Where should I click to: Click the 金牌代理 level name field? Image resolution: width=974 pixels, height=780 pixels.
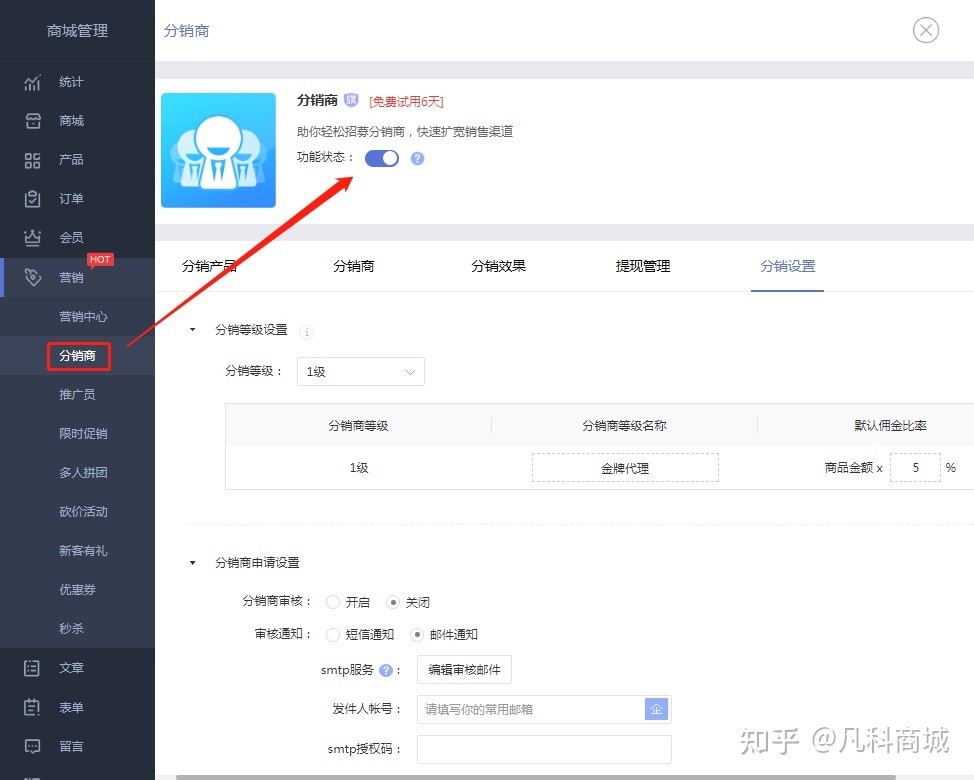point(625,468)
